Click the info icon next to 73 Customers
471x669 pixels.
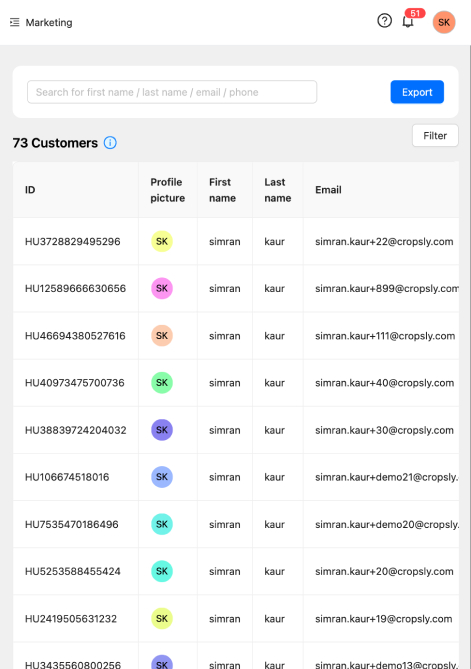click(110, 143)
